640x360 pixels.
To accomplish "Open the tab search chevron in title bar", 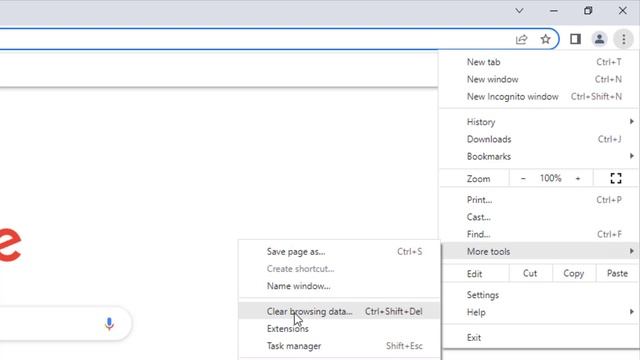I will [519, 11].
